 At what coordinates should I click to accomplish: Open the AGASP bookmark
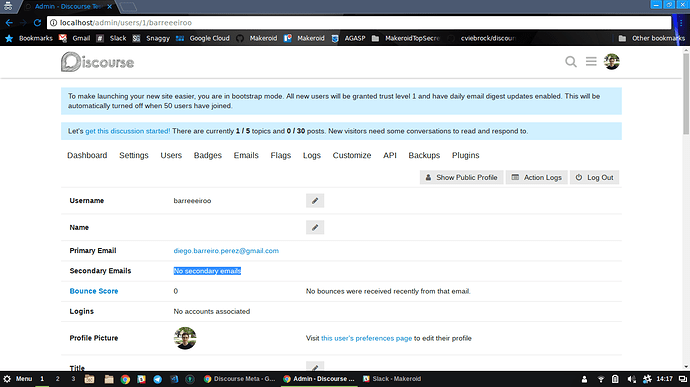coord(348,38)
